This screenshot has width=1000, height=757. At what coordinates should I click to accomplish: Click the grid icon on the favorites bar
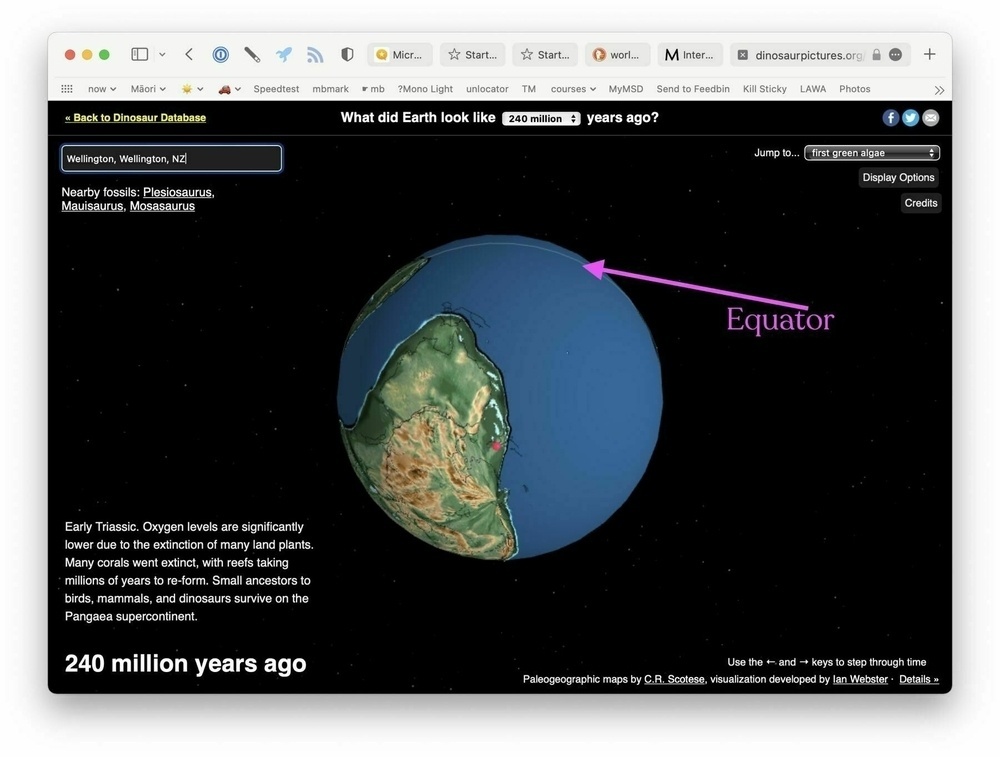tap(66, 89)
